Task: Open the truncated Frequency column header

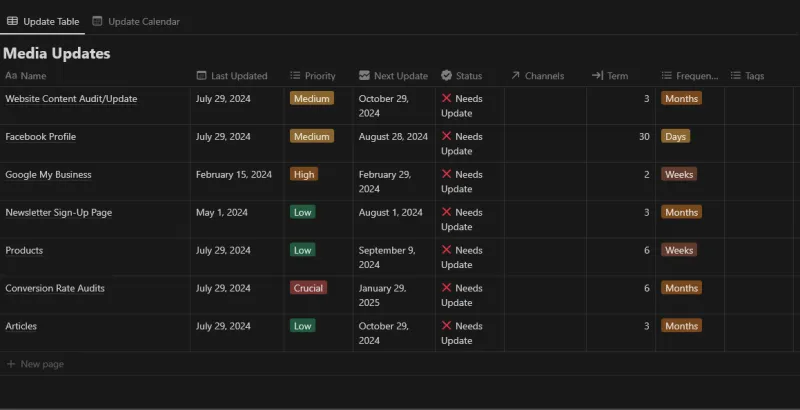Action: (690, 75)
